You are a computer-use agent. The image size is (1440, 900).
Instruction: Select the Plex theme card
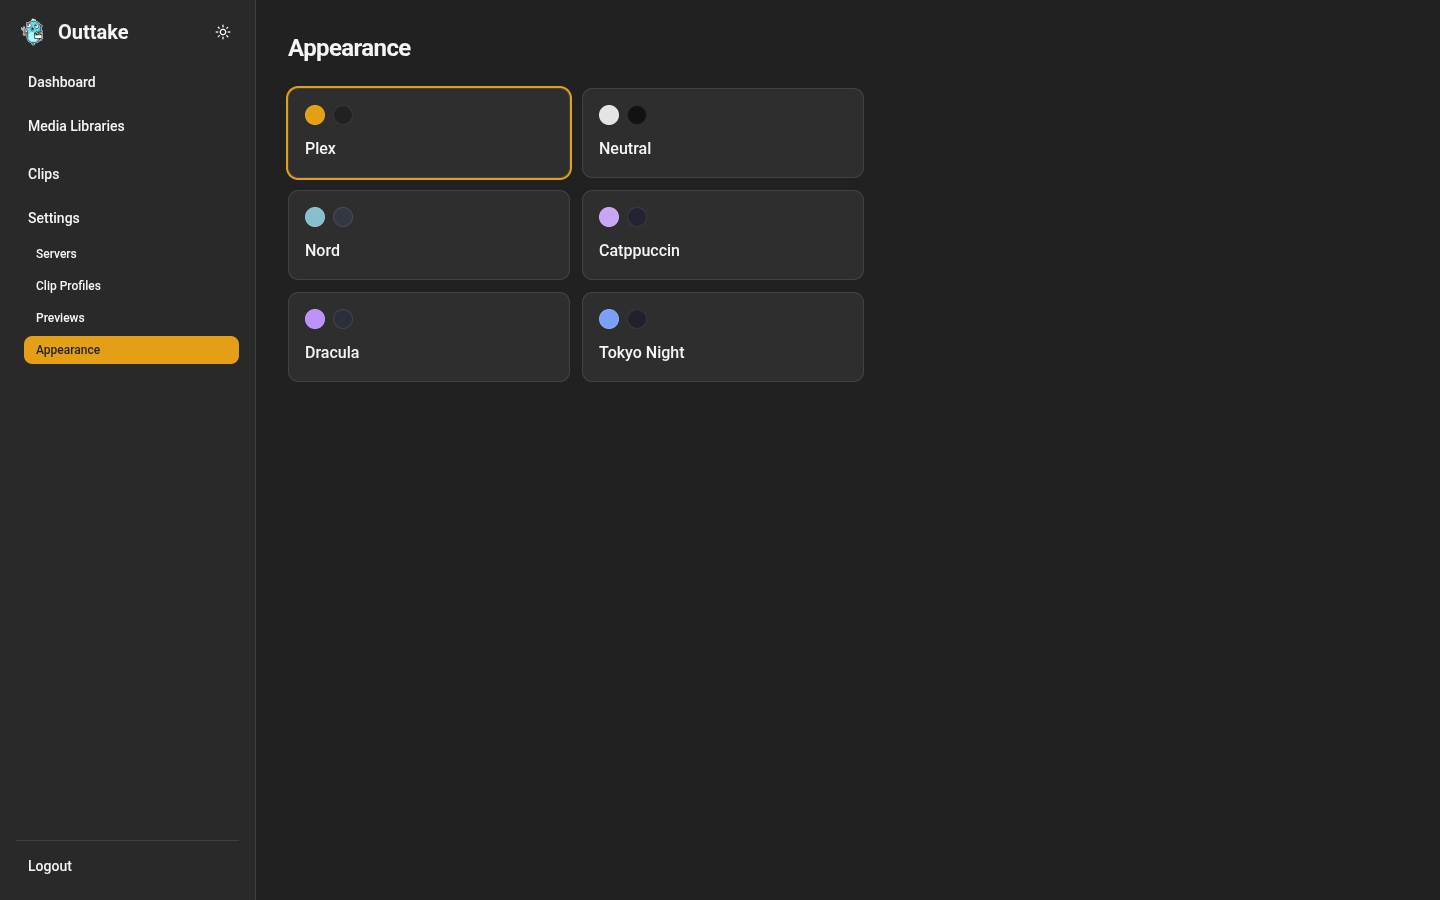click(x=429, y=133)
